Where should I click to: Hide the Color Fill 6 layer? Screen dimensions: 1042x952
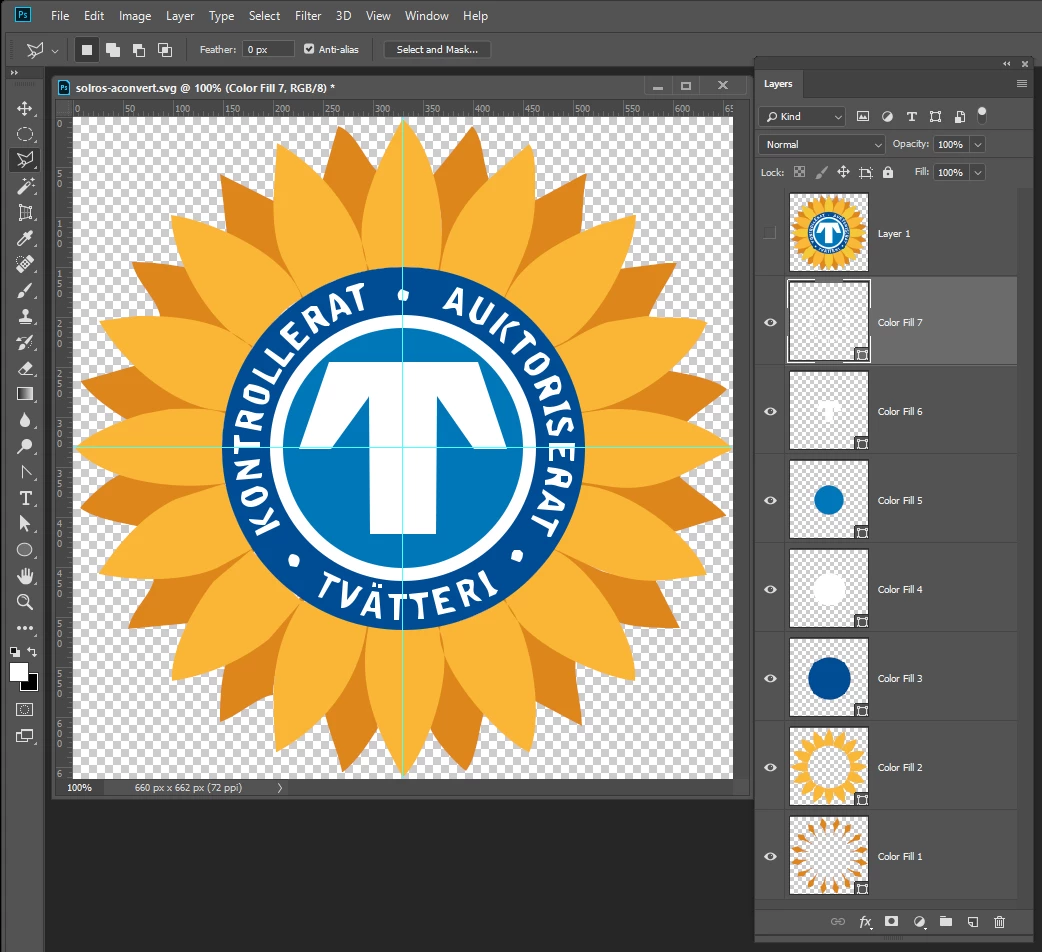coord(770,411)
